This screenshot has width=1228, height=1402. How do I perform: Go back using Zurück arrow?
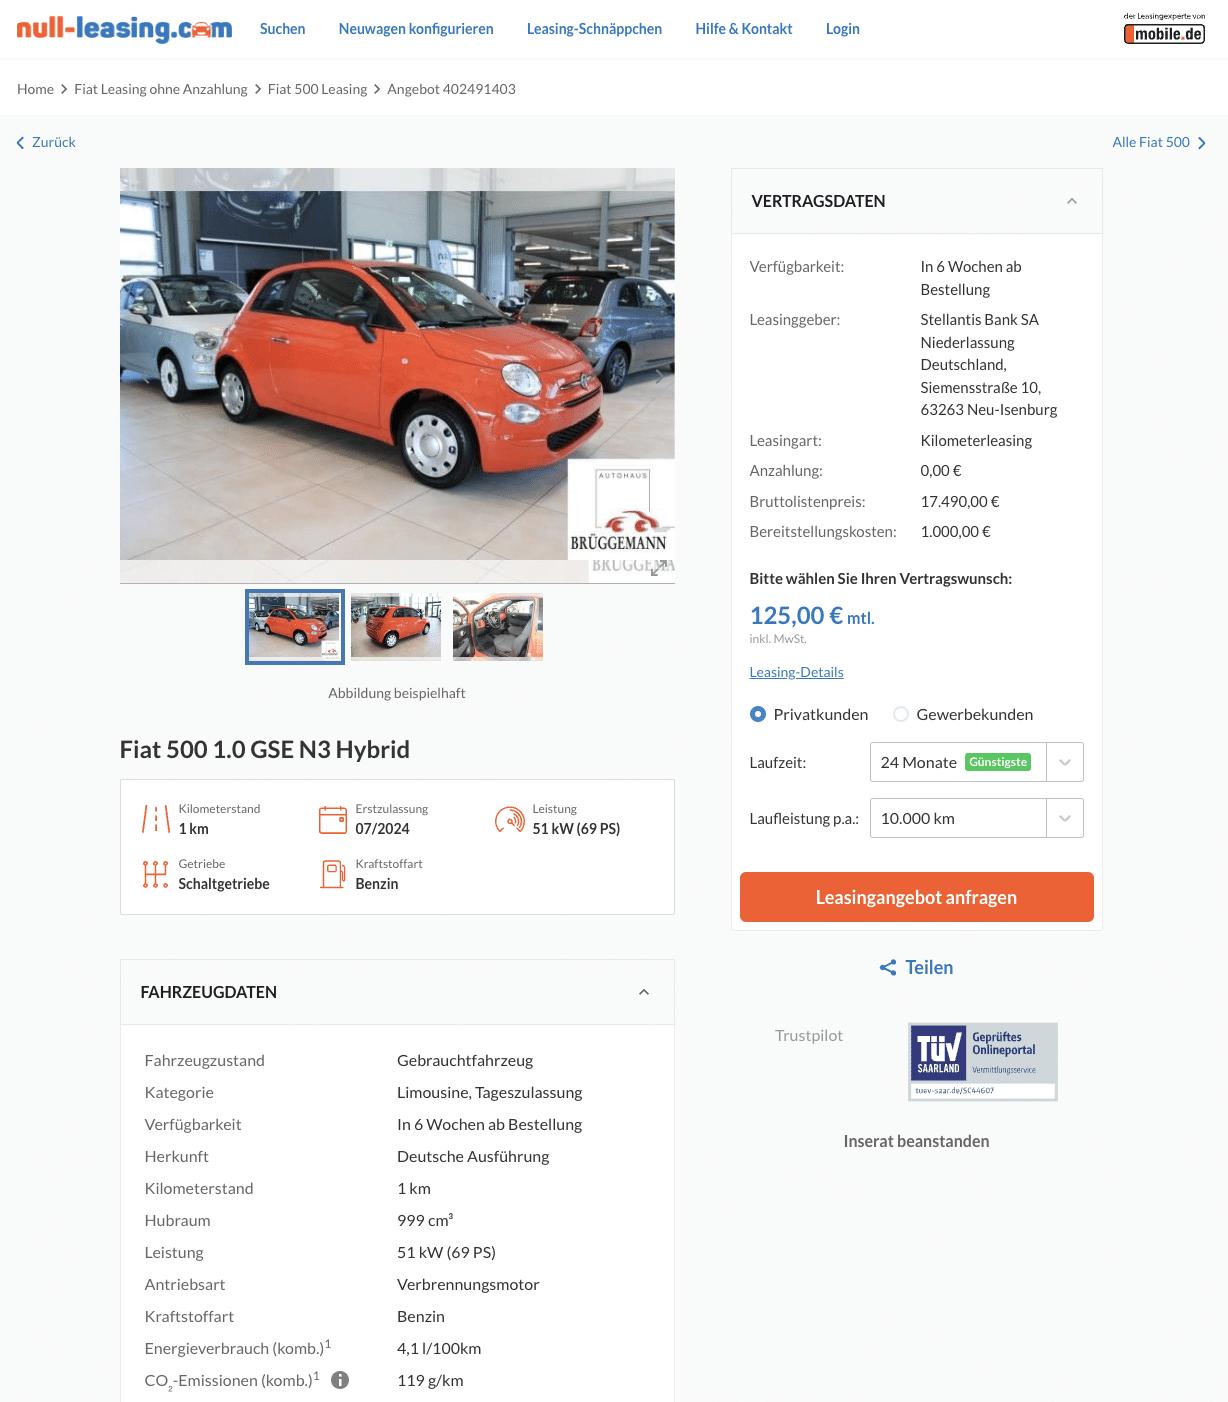pos(46,142)
